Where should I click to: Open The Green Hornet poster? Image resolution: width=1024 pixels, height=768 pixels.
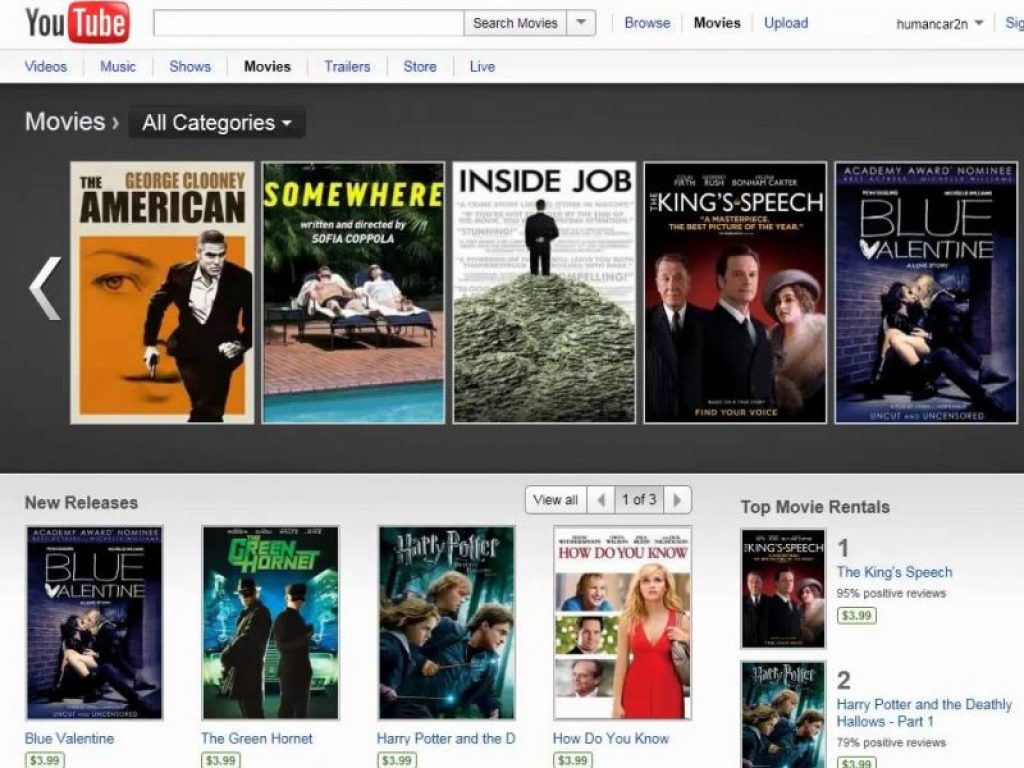(270, 622)
